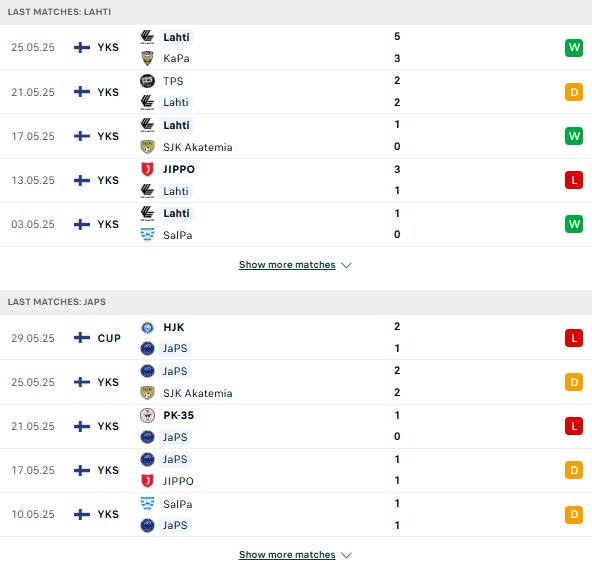Click the PK-35 team crest
Viewport: 592px width, 572px height.
[x=147, y=415]
